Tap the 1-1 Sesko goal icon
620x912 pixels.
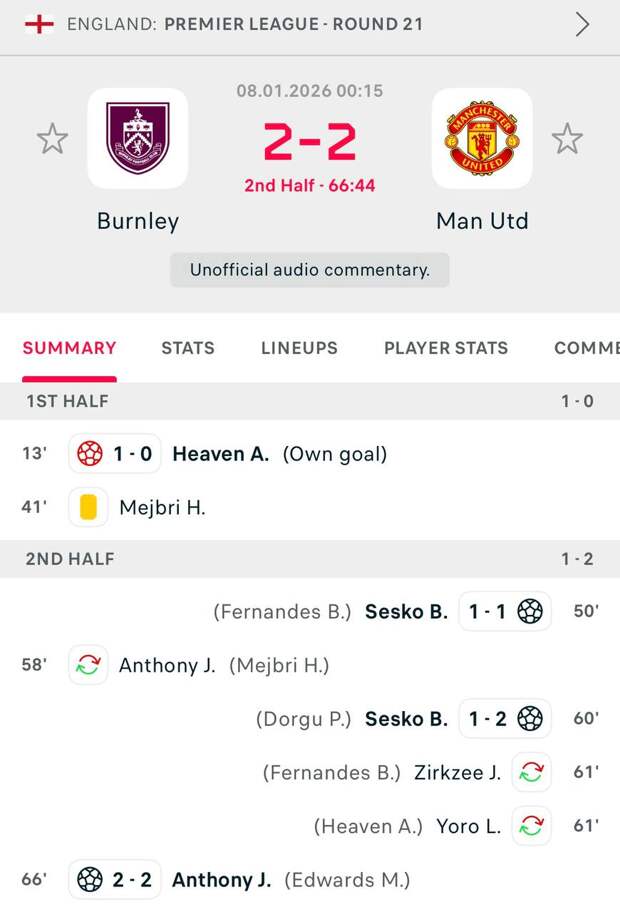coord(530,611)
